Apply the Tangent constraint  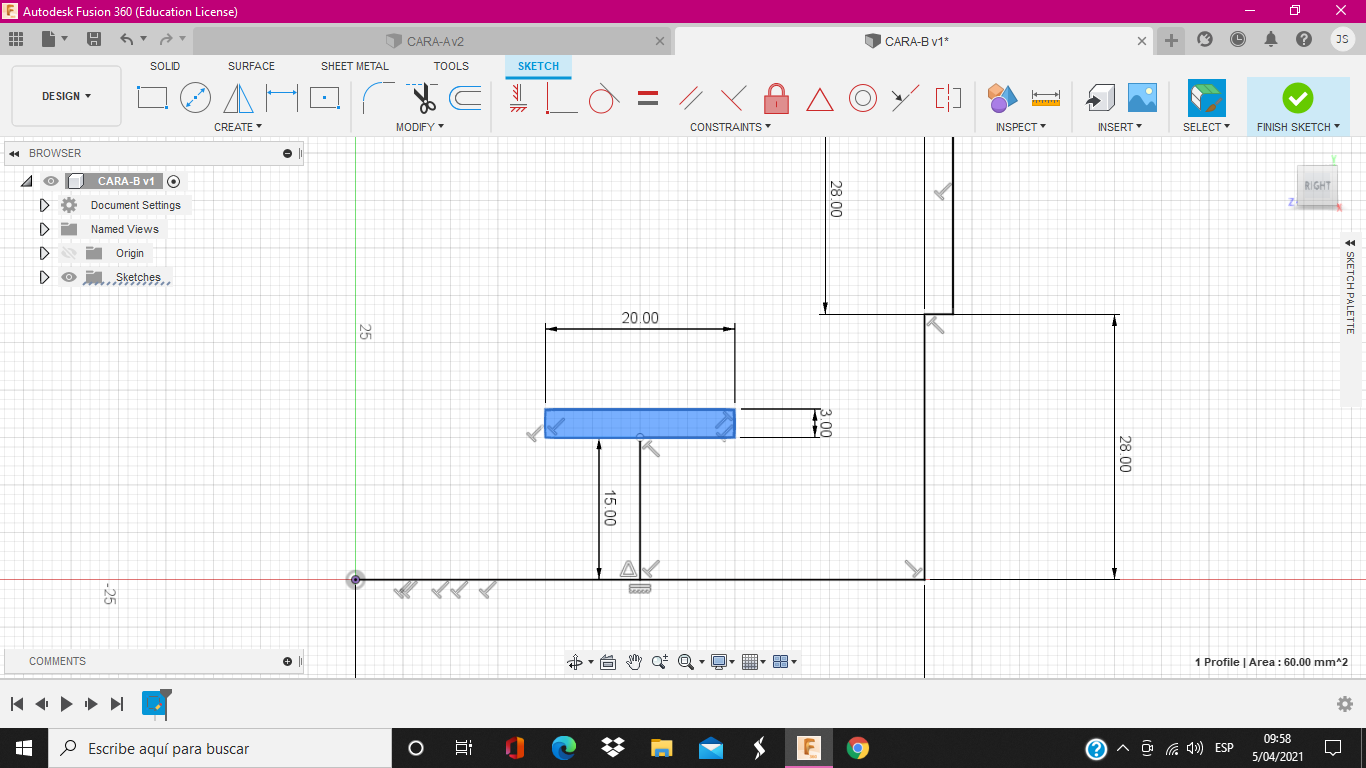pyautogui.click(x=603, y=98)
